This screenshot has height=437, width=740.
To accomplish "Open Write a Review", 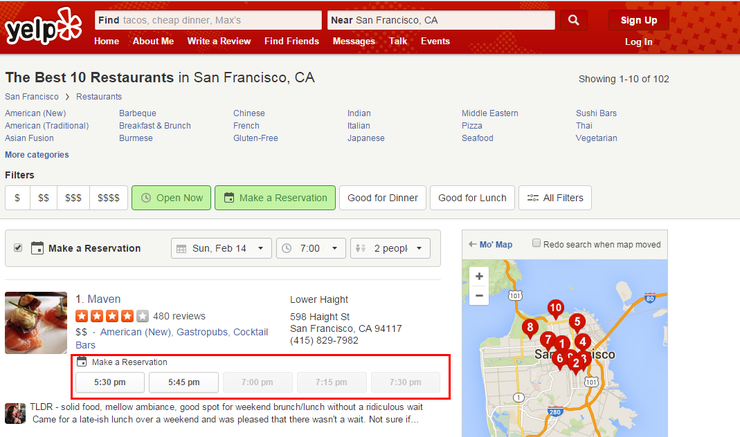I will 219,41.
